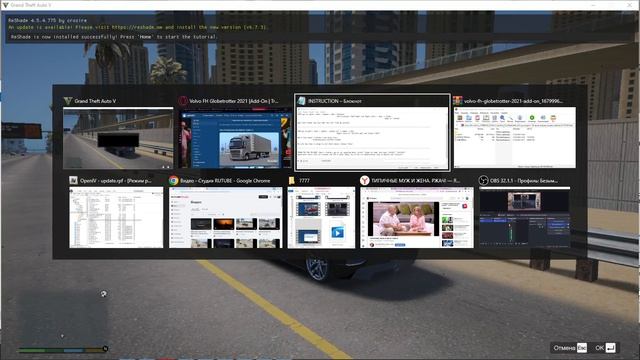Open the OBS 32.1.1 window thumbnail
The height and width of the screenshot is (360, 640).
524,218
